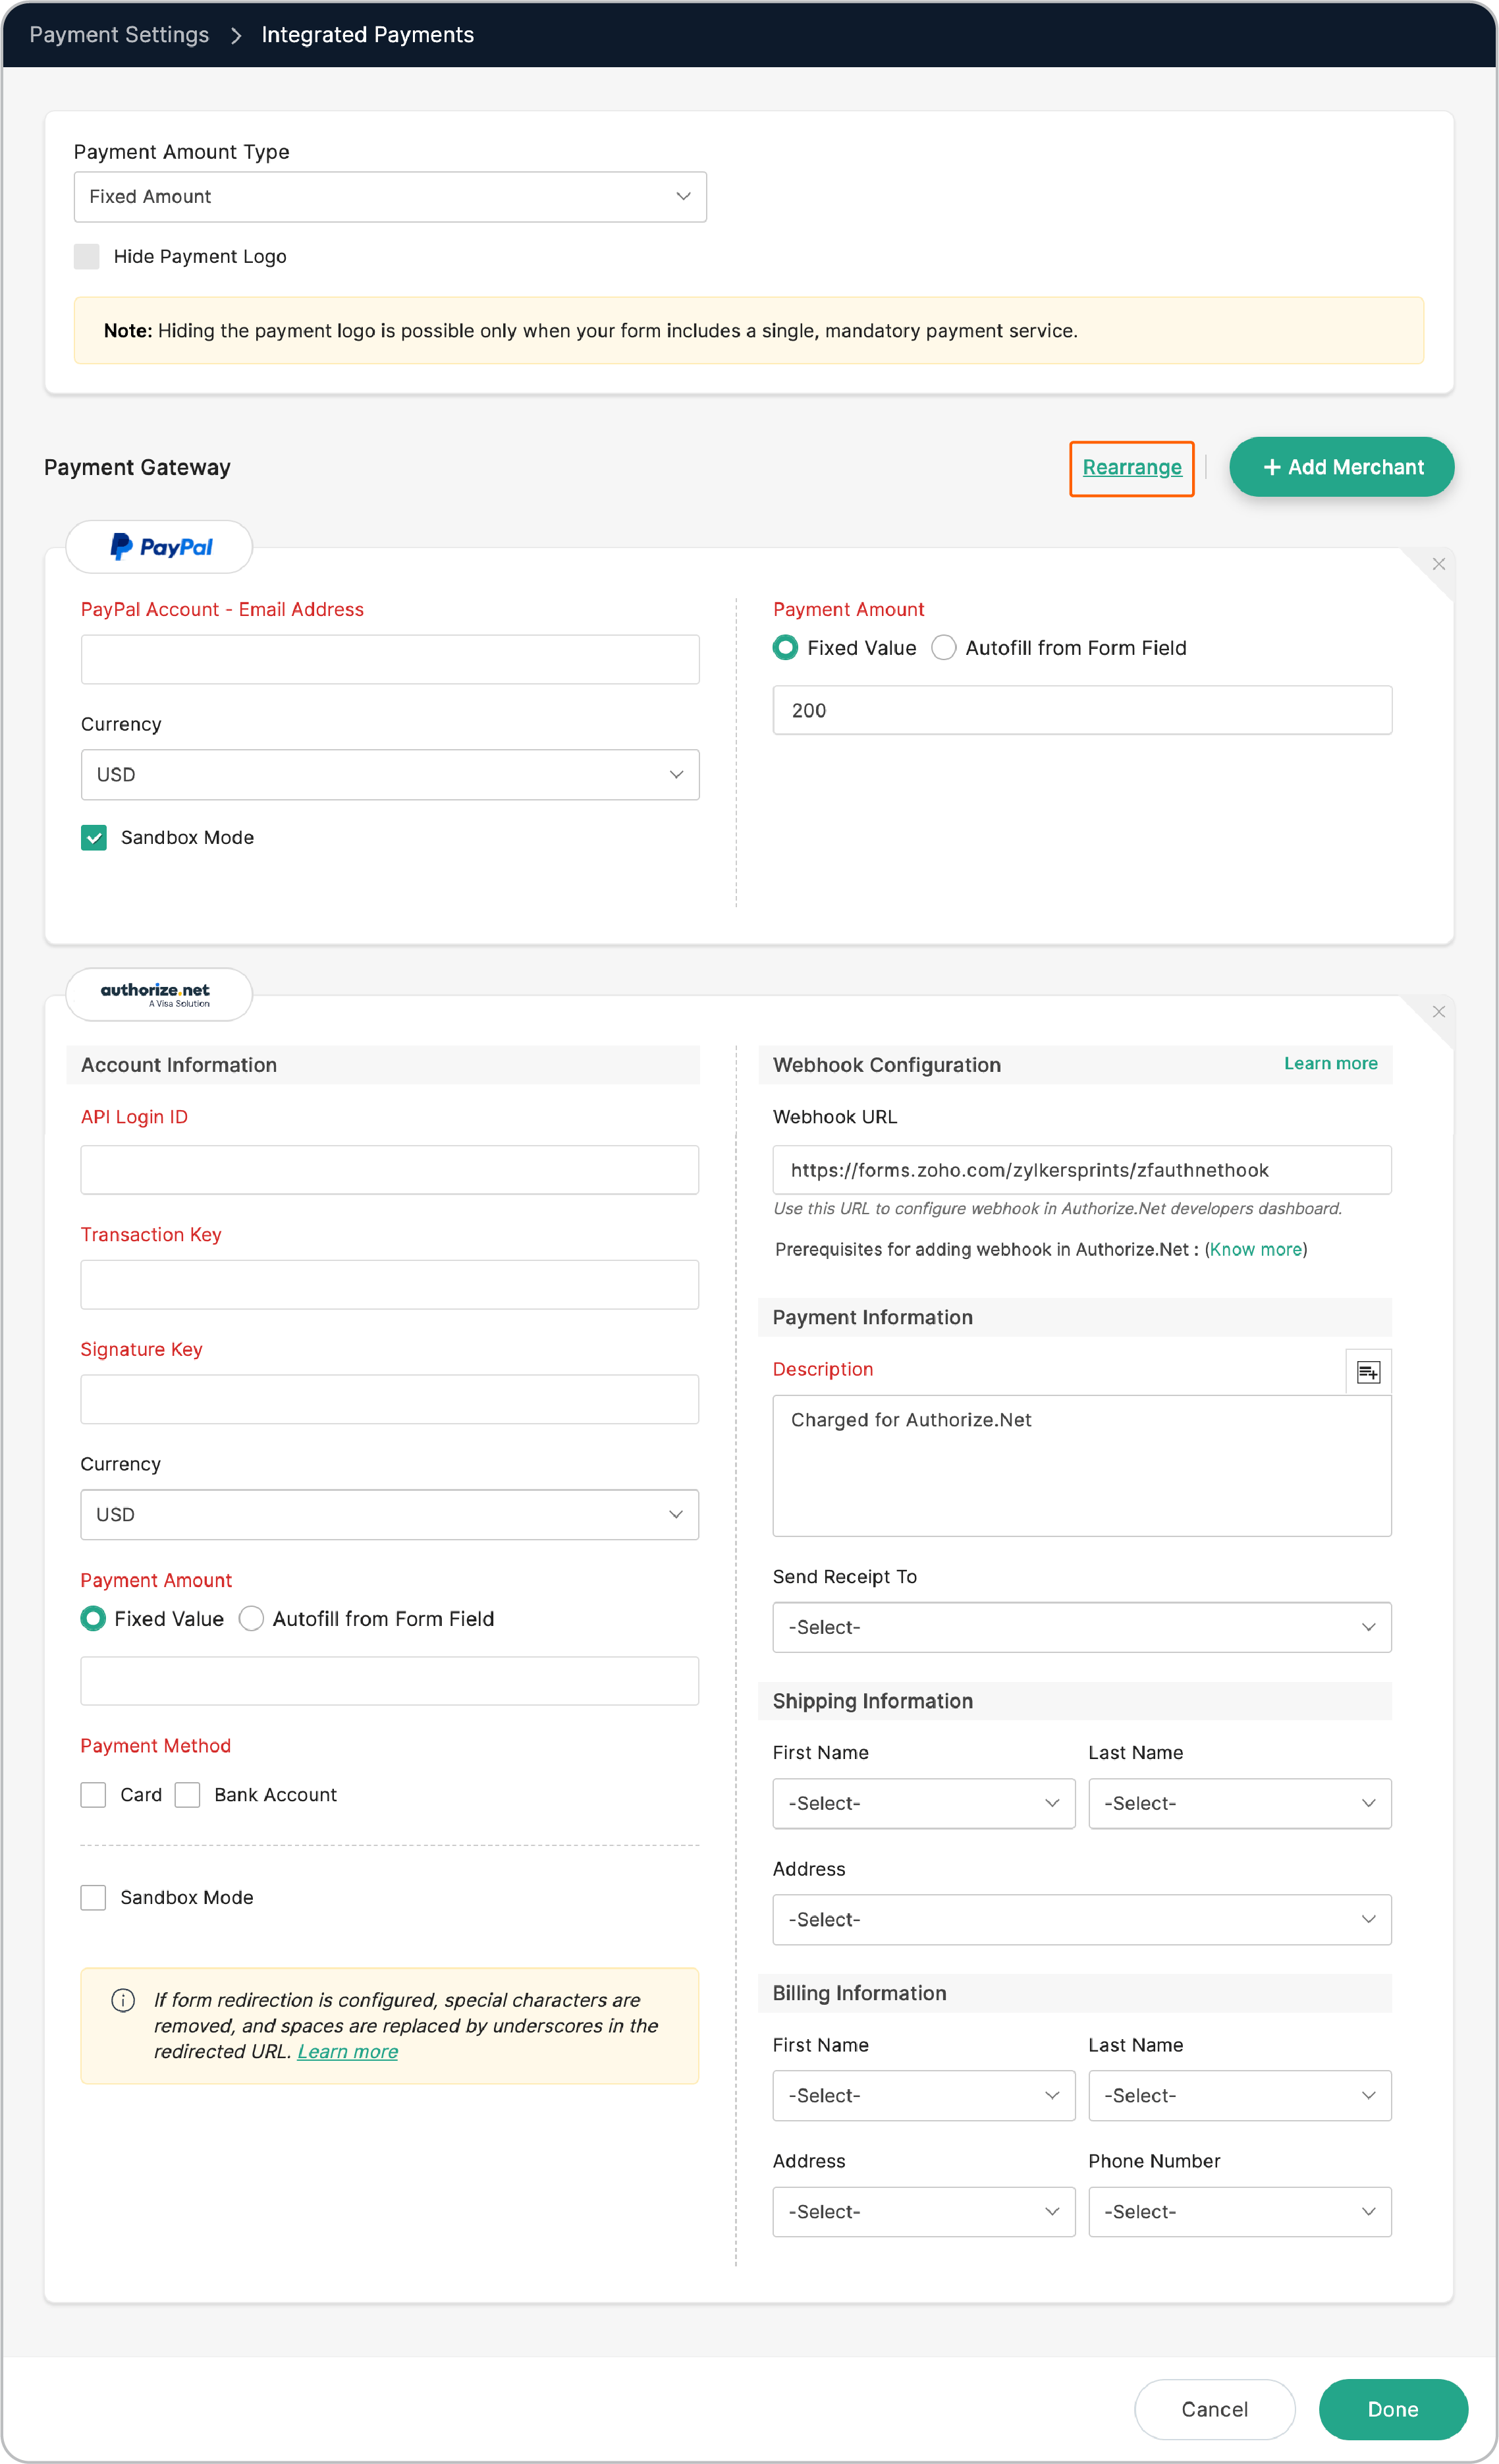
Task: Click breadcrumb chevron arrow in header
Action: (236, 35)
